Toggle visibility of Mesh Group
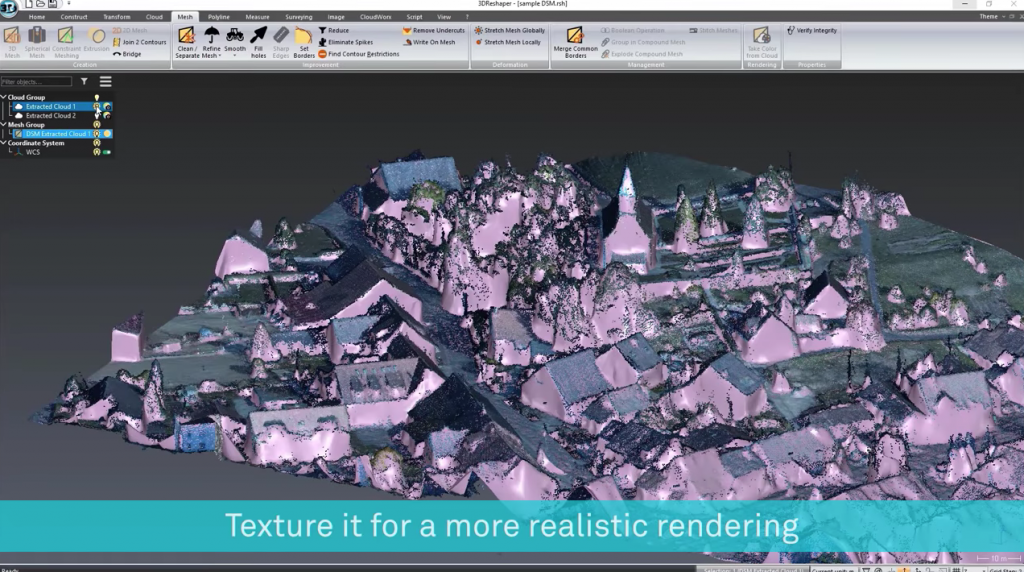The image size is (1024, 572). click(x=97, y=125)
